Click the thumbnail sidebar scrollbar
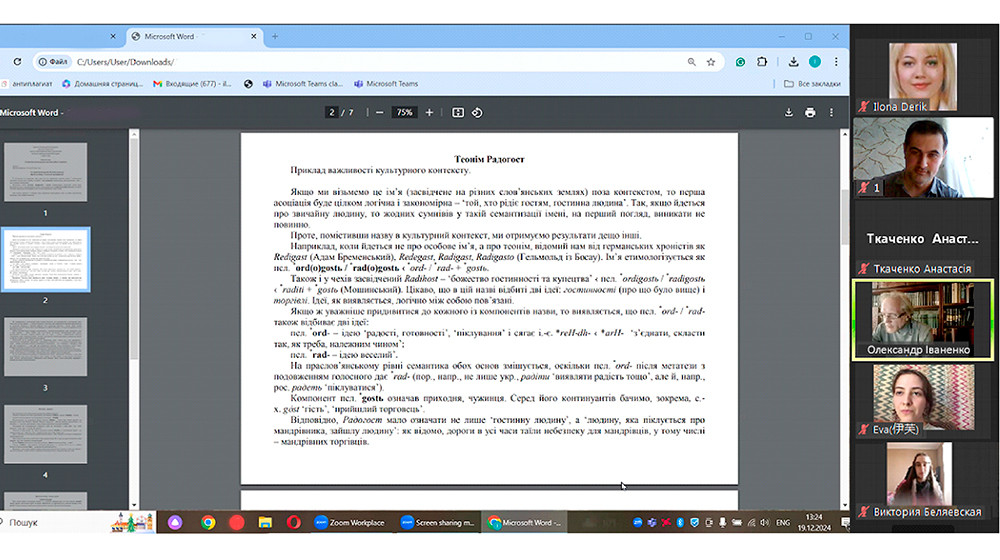Screen dimensions: 1000x560 point(134,249)
